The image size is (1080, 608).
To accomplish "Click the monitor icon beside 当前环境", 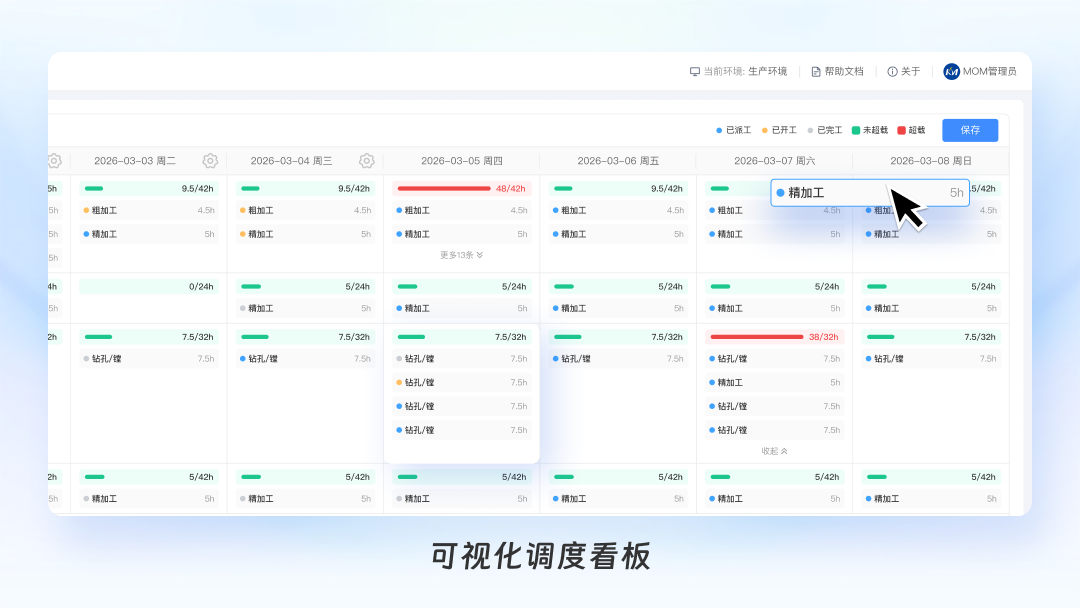I will 694,72.
